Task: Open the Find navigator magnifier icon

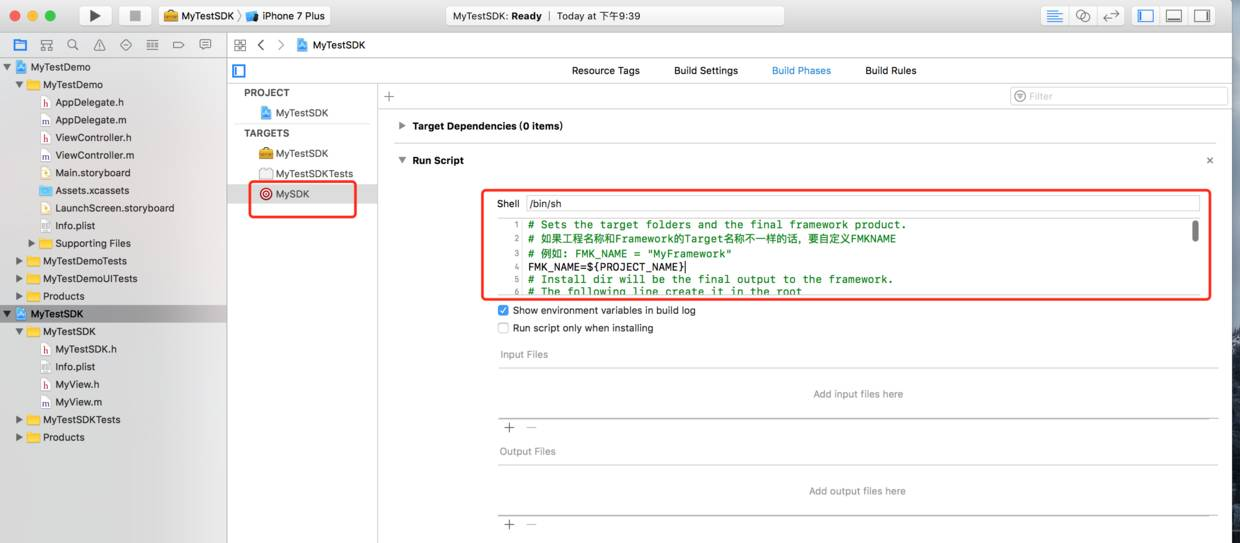Action: [x=73, y=45]
